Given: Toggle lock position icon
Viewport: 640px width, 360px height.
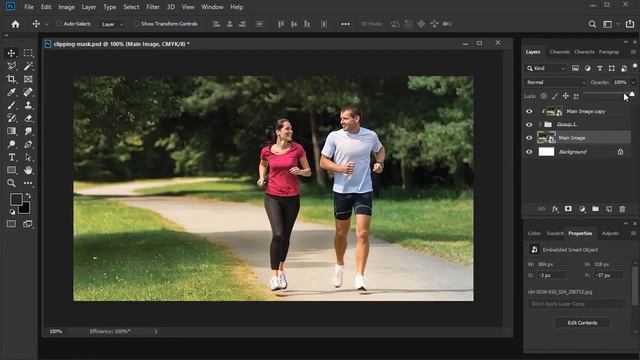Looking at the screenshot, I should click(x=566, y=96).
